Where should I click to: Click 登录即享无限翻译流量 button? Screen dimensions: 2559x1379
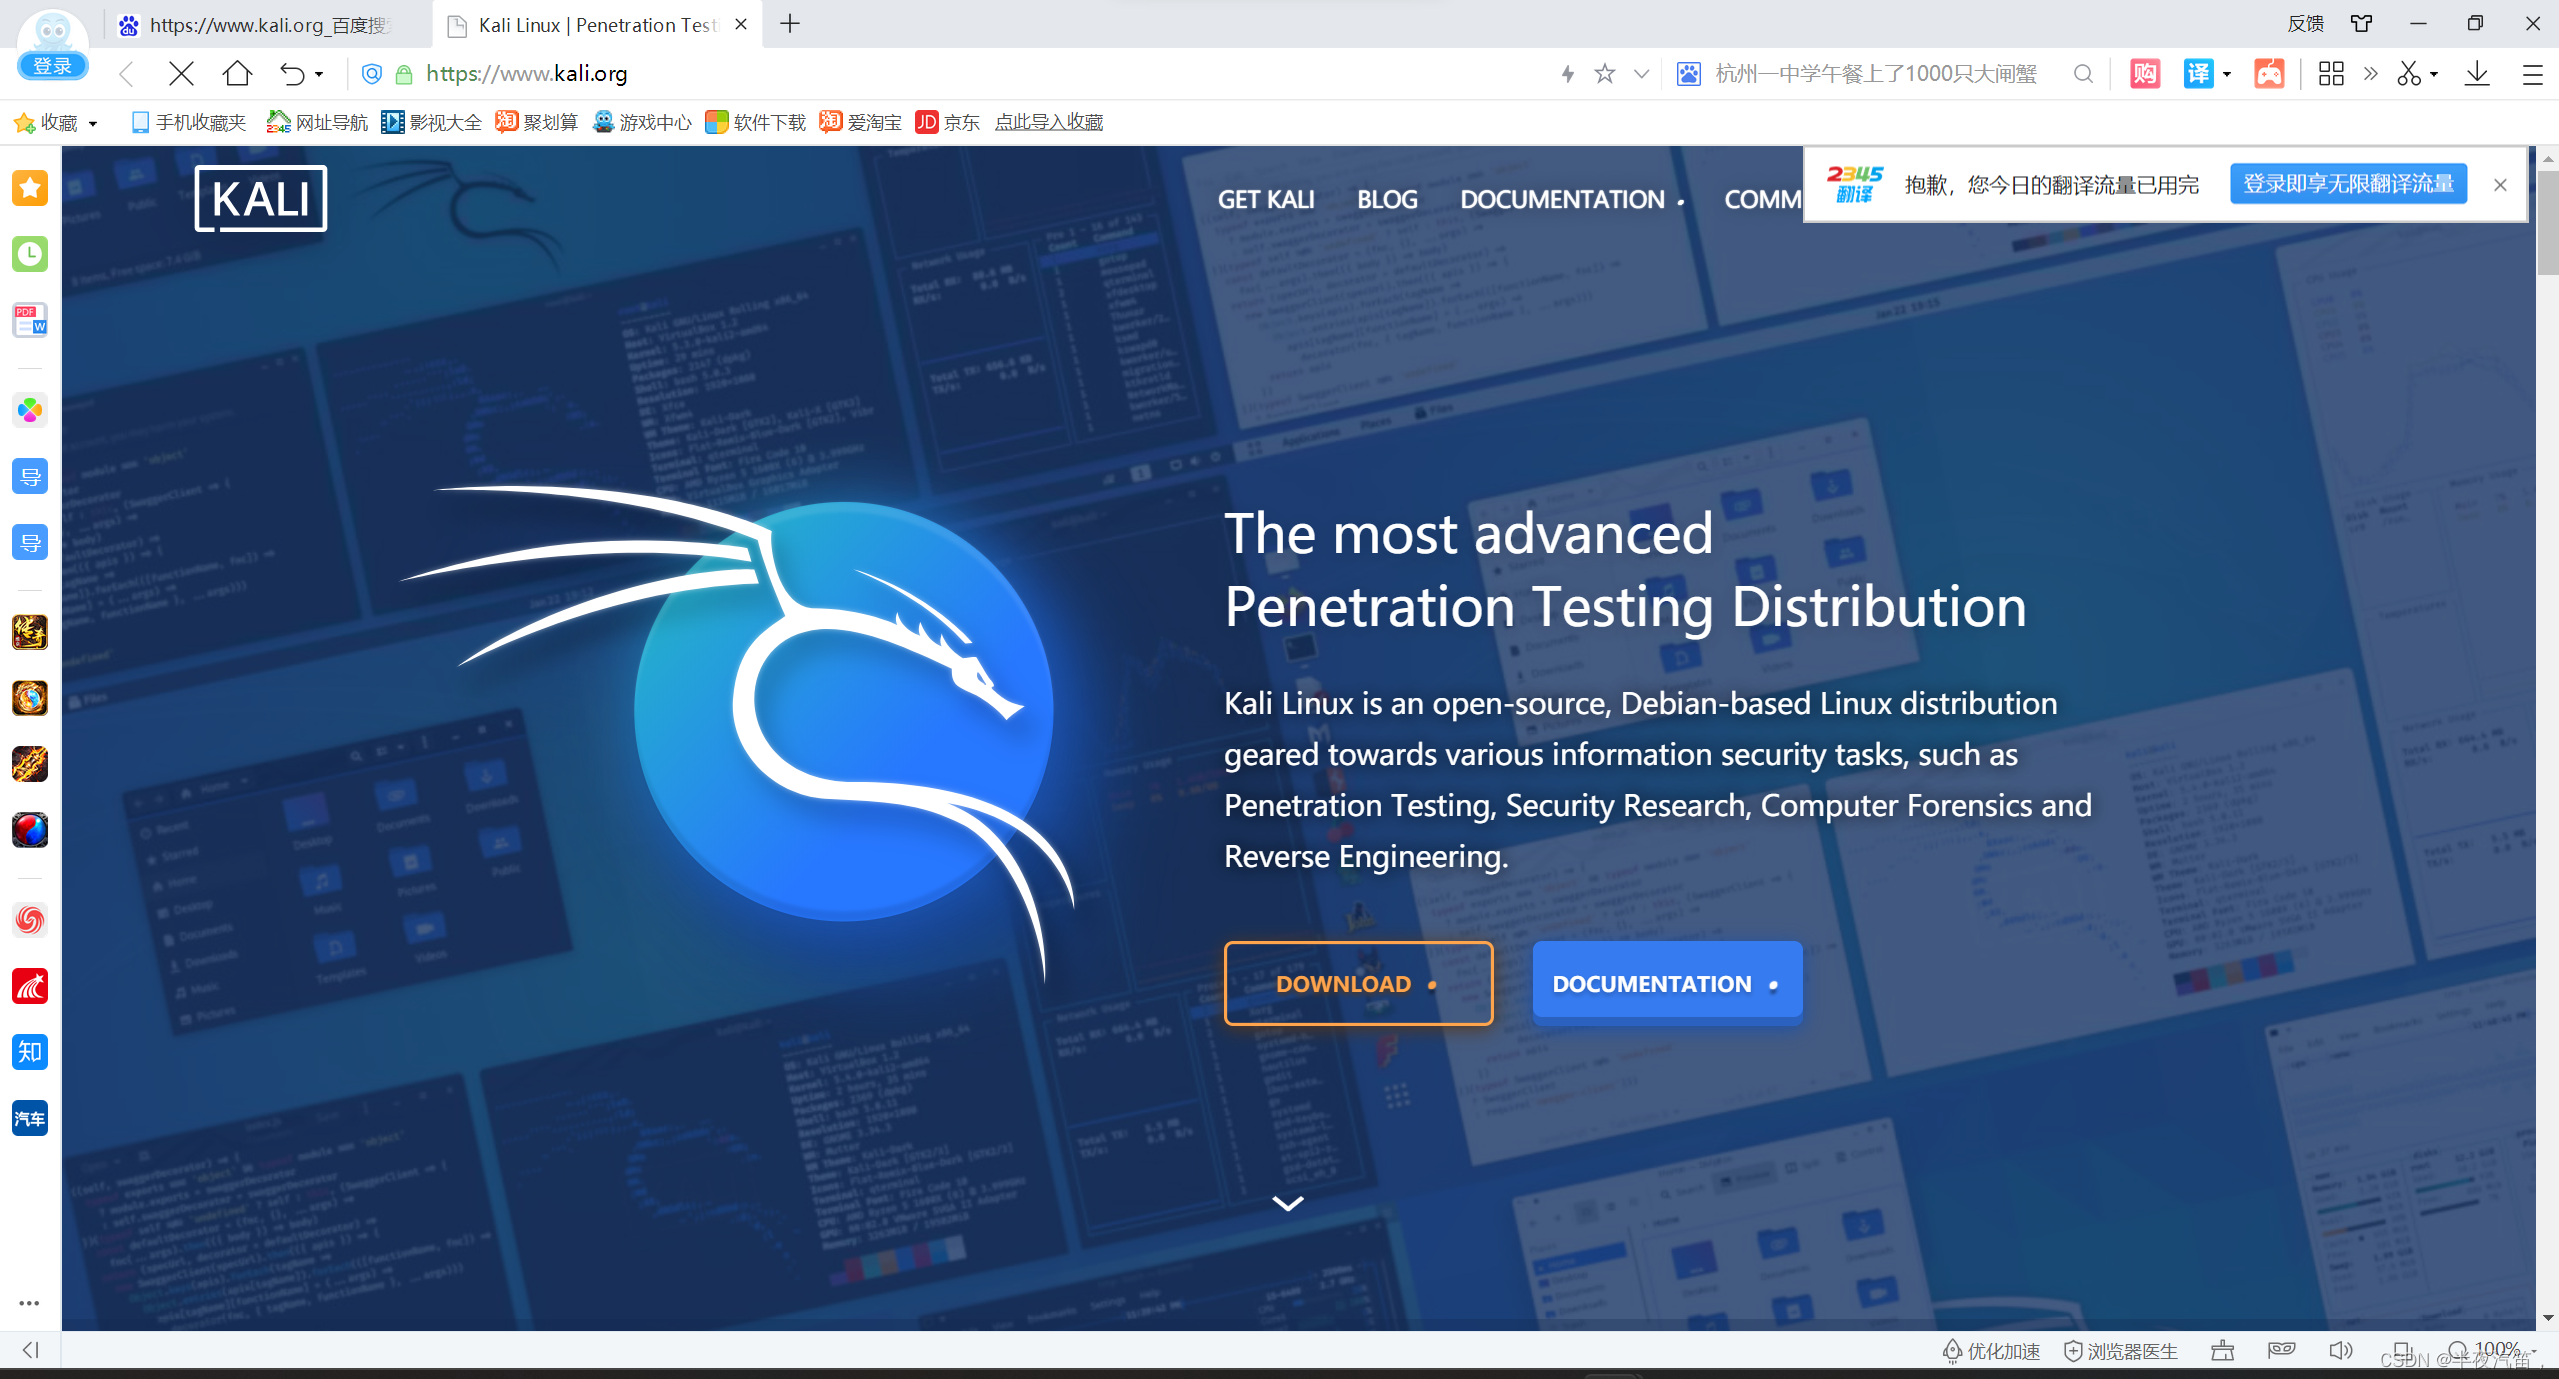pos(2347,184)
